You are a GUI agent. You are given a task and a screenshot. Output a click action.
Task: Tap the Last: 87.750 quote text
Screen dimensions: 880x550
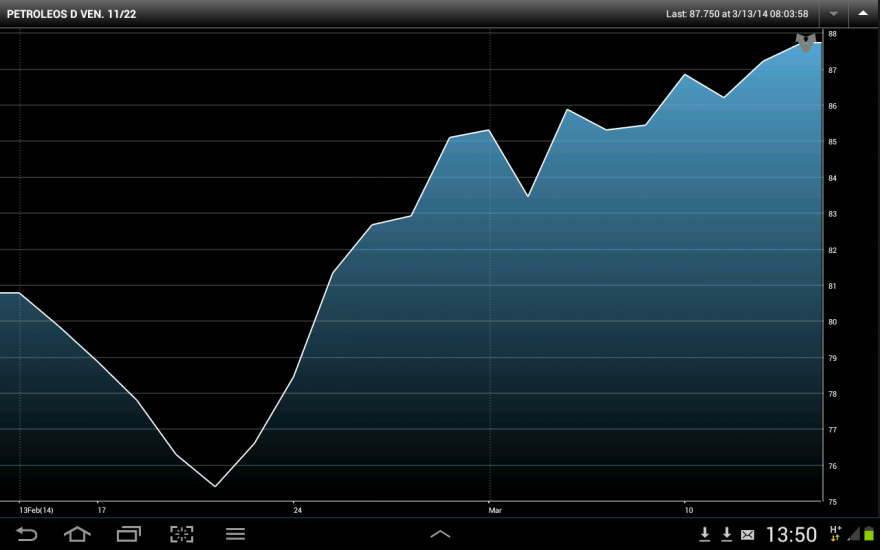[x=737, y=14]
